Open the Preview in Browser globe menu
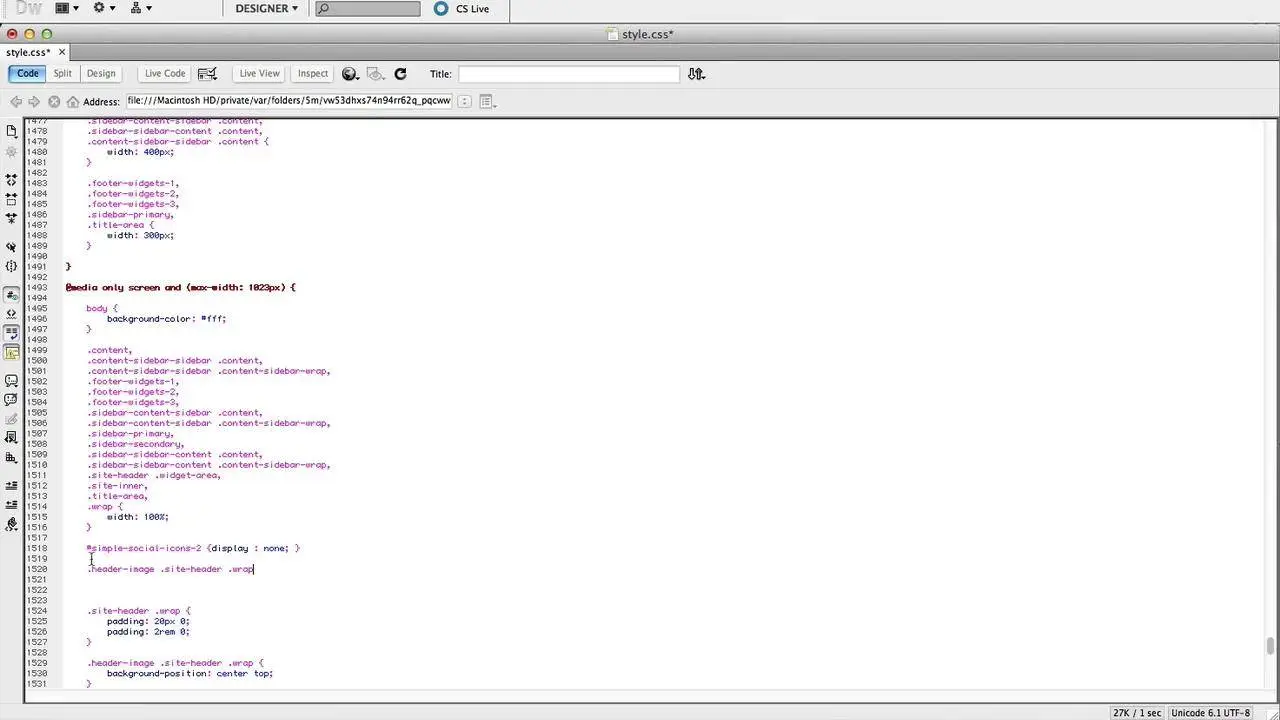This screenshot has width=1280, height=720. coord(350,74)
